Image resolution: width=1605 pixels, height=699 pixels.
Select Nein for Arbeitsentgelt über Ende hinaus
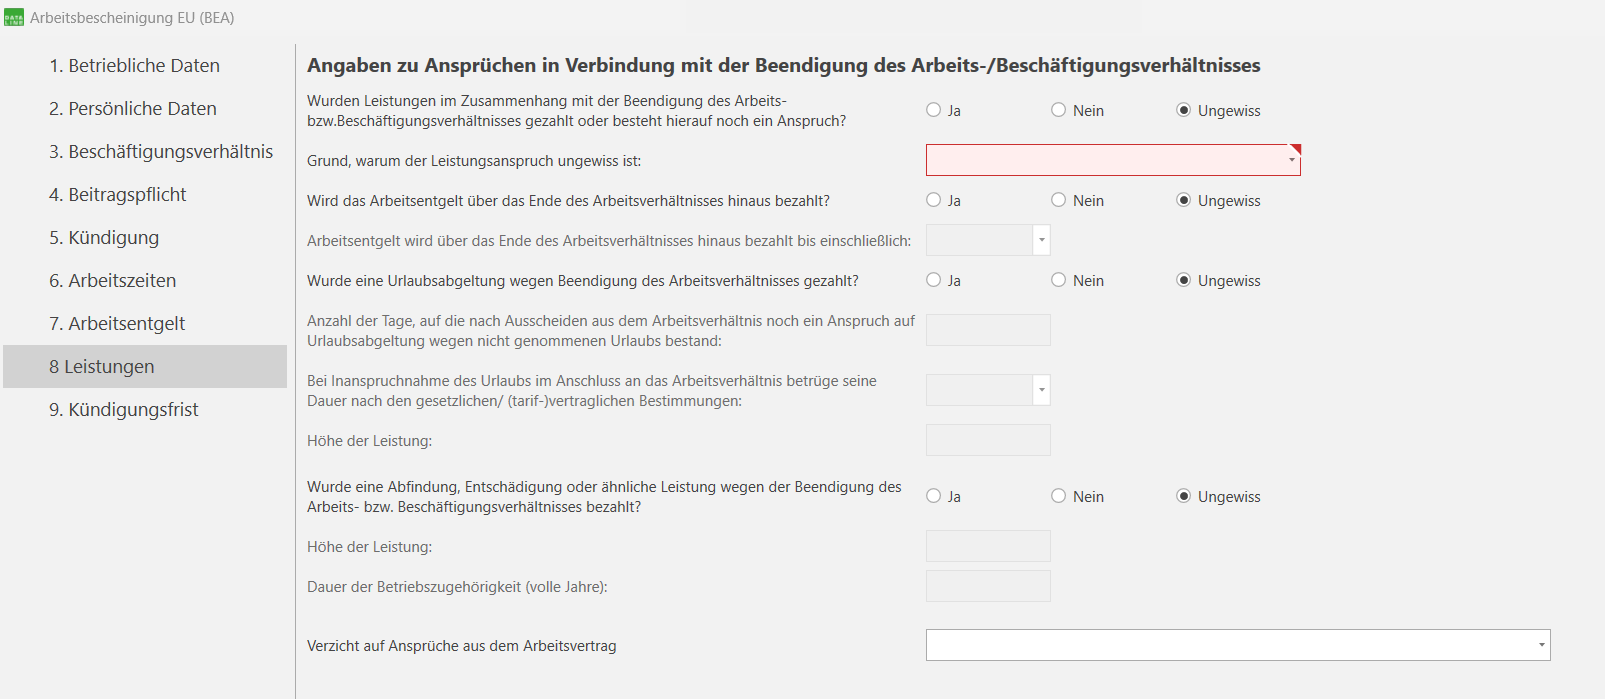(x=1058, y=200)
